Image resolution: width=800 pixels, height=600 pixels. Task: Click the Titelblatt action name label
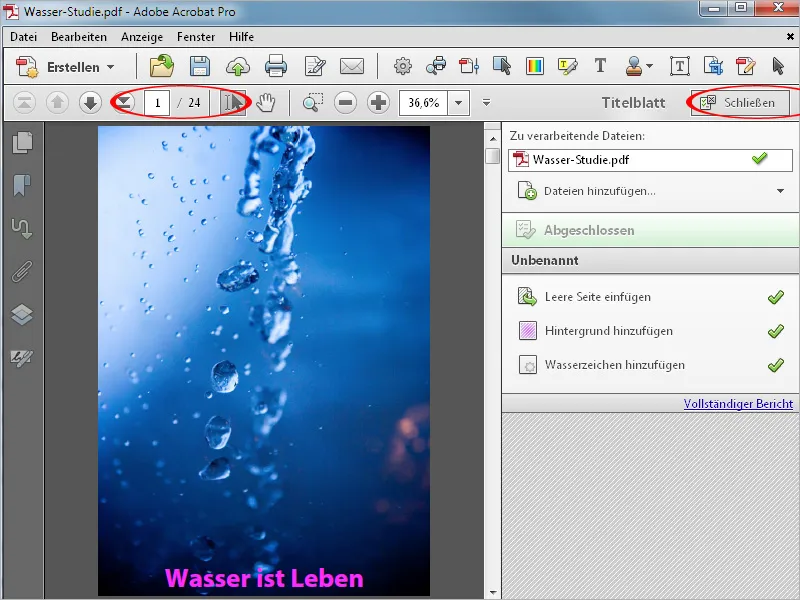633,103
